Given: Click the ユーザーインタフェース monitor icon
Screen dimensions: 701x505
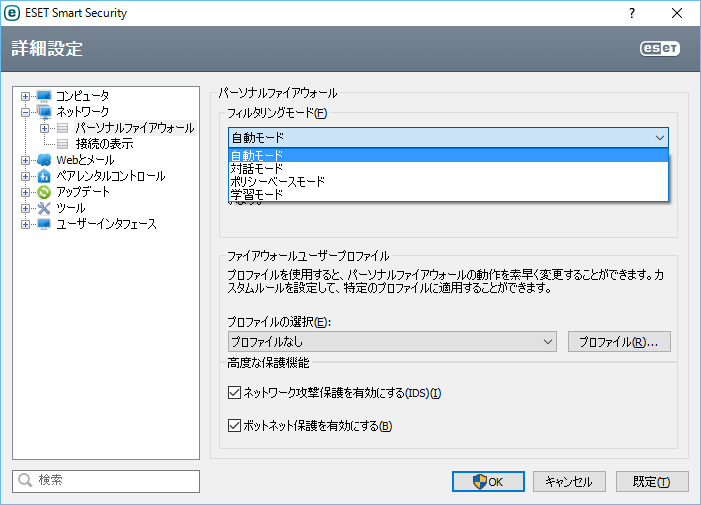Looking at the screenshot, I should (x=44, y=224).
